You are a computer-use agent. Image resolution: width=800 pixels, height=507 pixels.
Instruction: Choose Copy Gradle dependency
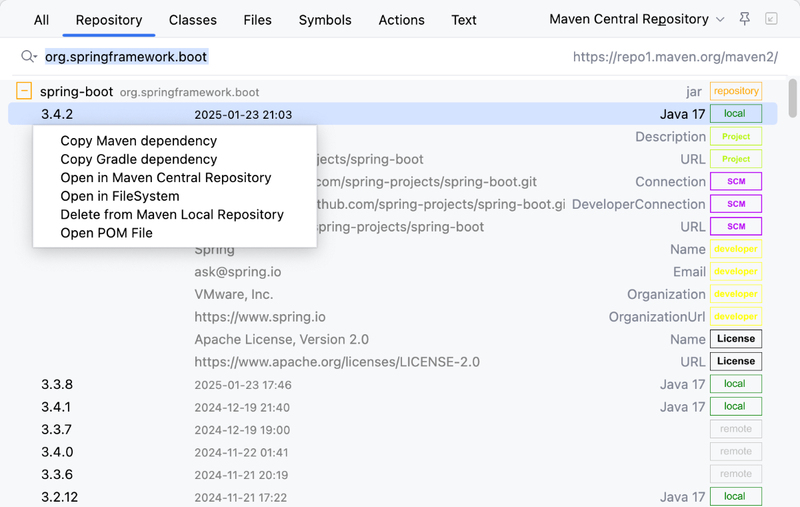pyautogui.click(x=139, y=159)
